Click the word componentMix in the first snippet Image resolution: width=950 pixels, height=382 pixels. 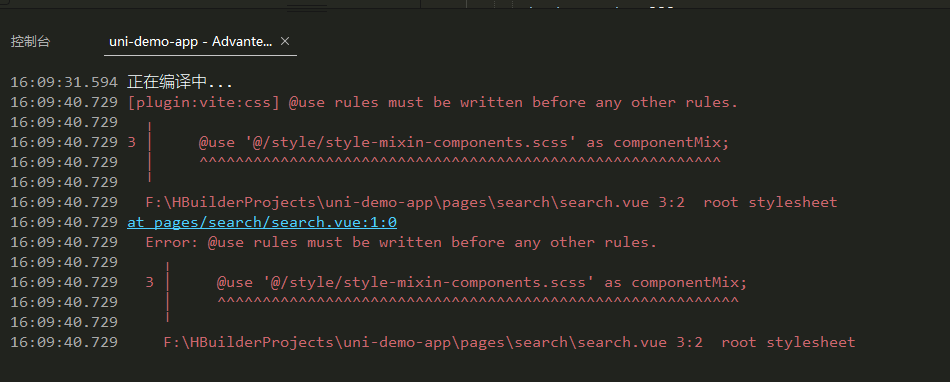[x=671, y=143]
